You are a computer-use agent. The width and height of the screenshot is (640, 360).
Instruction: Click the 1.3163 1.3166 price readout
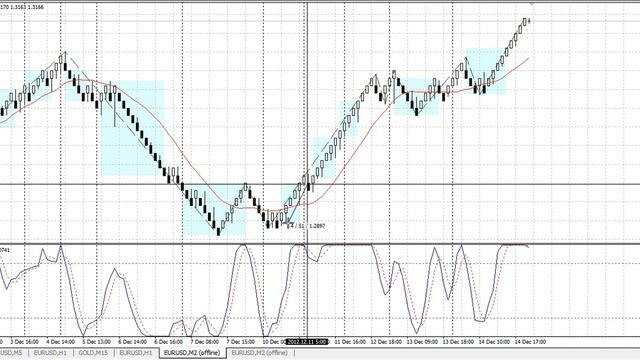(x=28, y=7)
